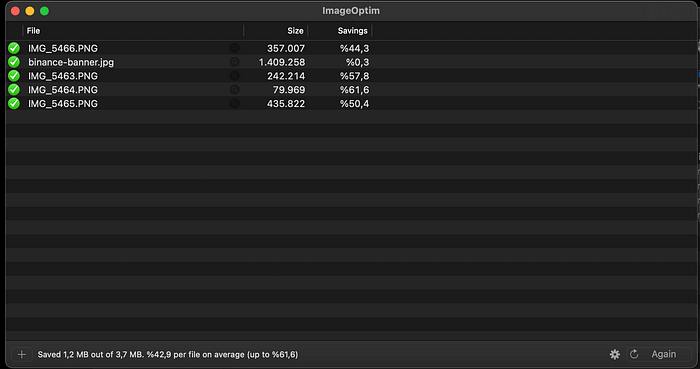Click the green zoom window button
The width and height of the screenshot is (700, 369).
(44, 11)
